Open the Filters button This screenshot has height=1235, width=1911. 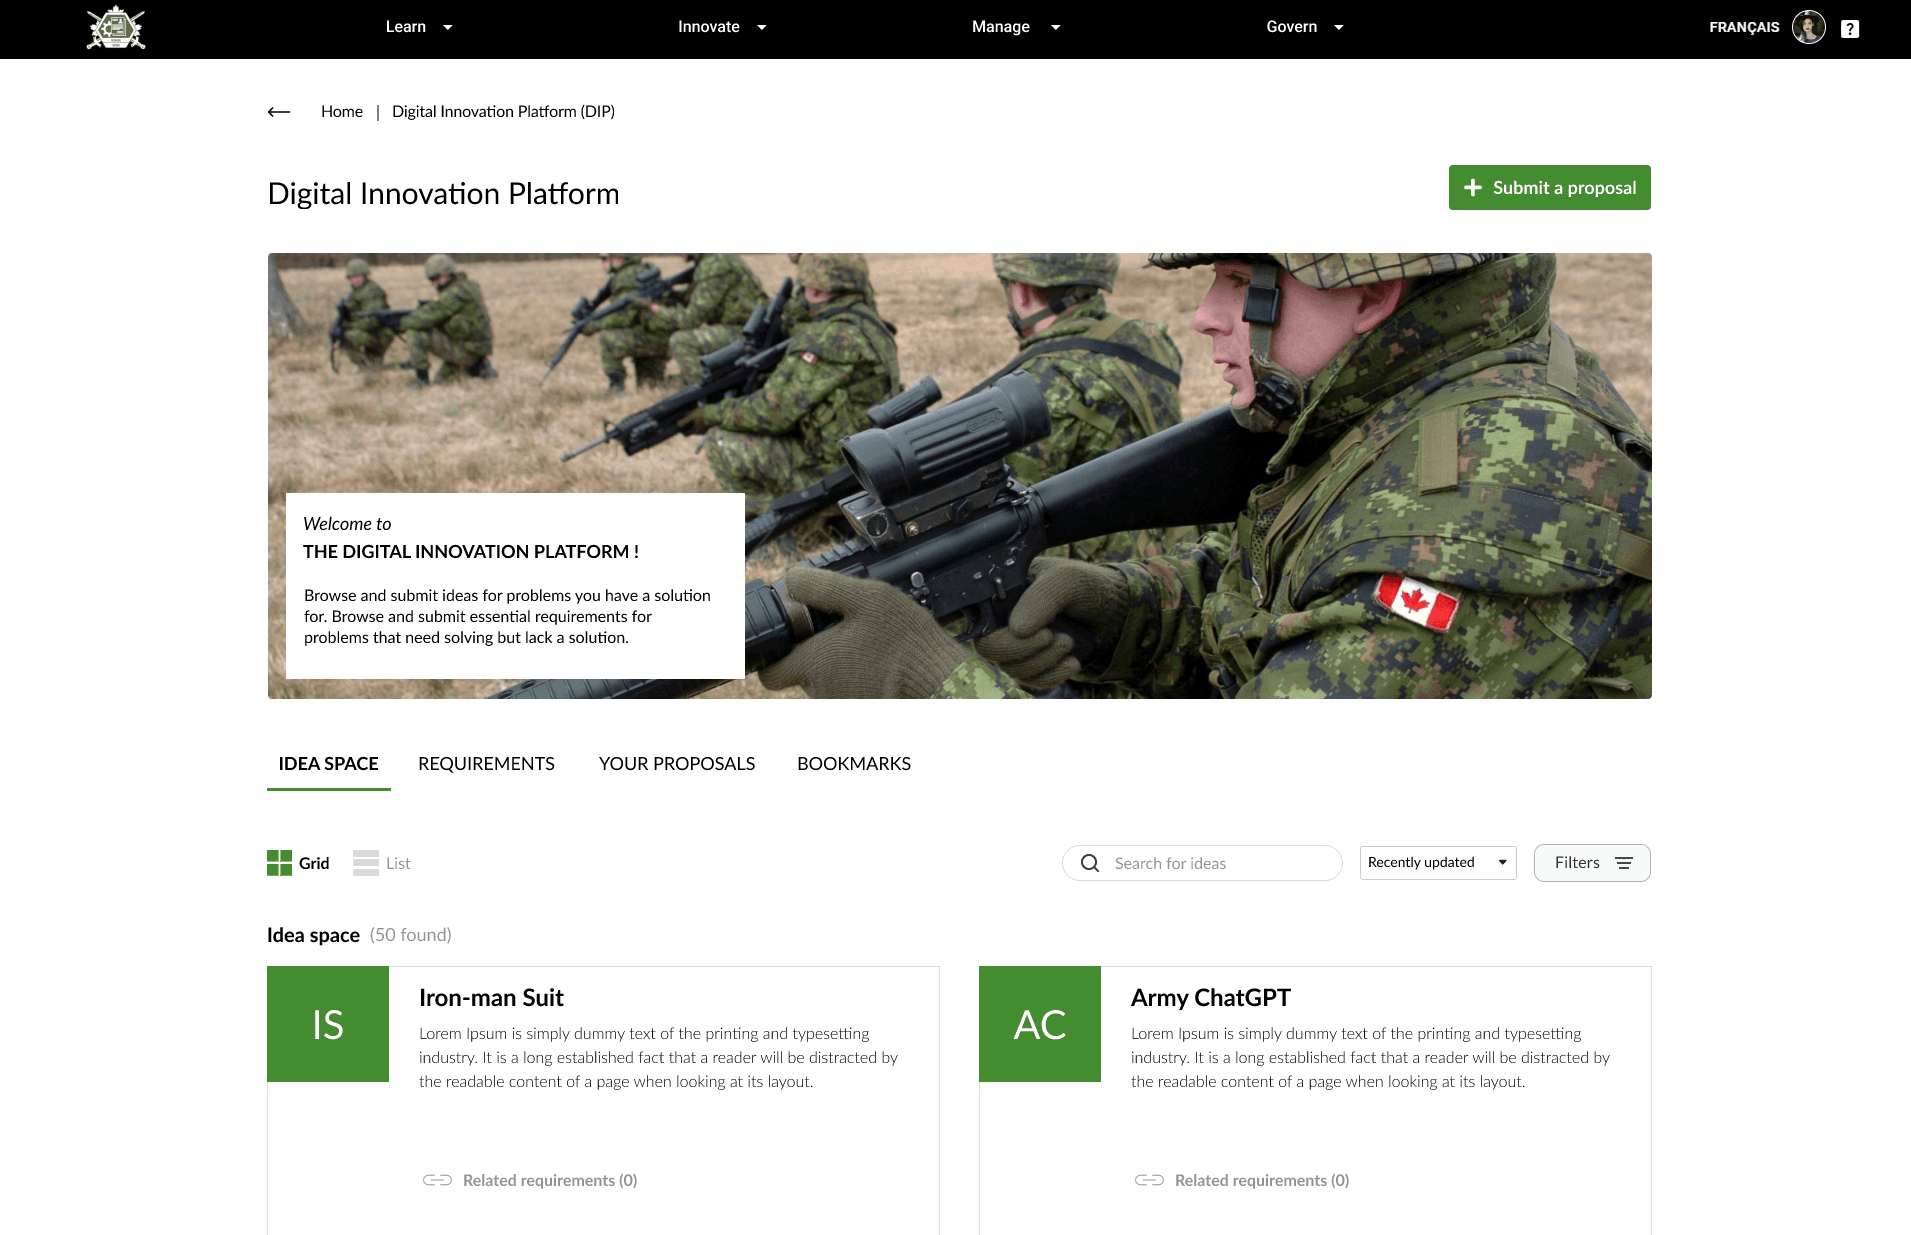click(1592, 863)
